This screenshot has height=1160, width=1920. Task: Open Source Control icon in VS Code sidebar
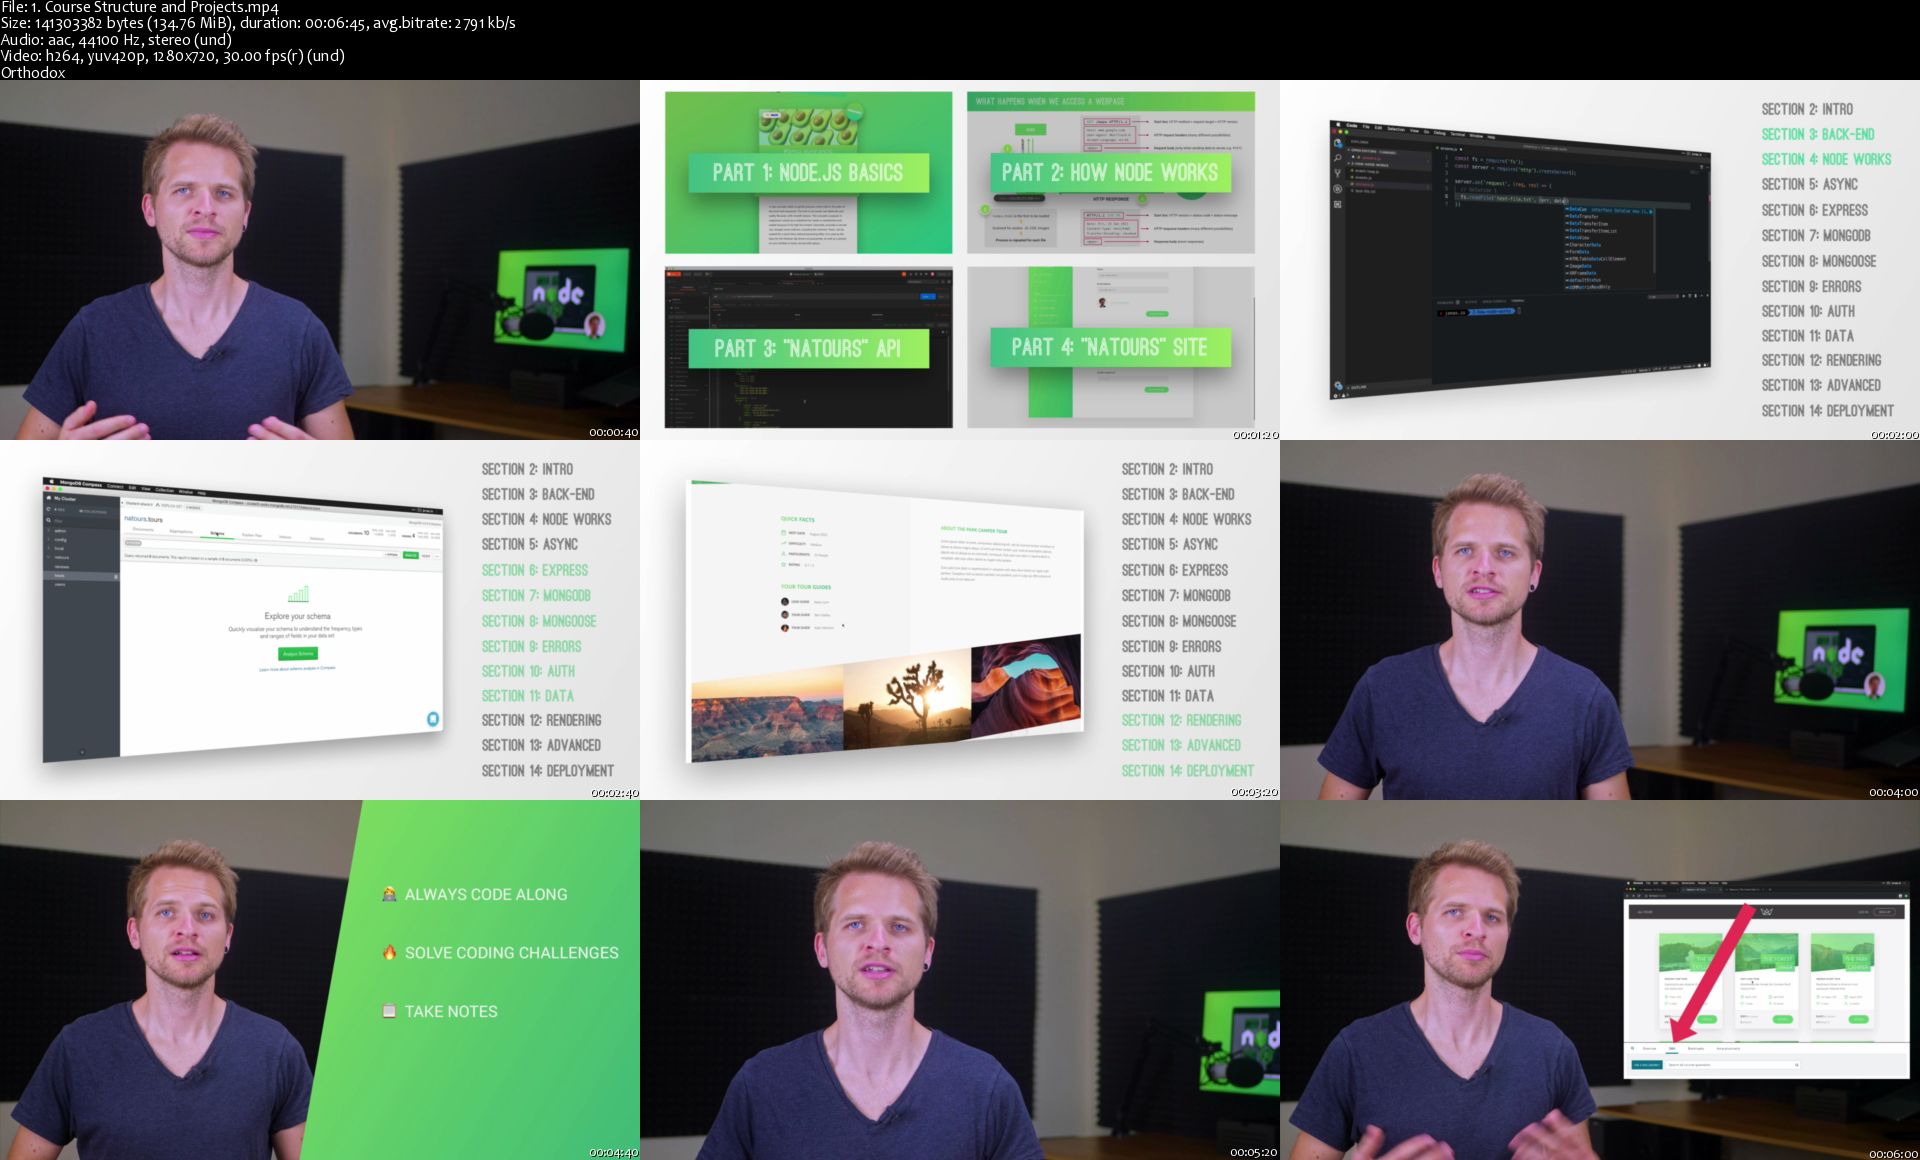tap(1337, 172)
